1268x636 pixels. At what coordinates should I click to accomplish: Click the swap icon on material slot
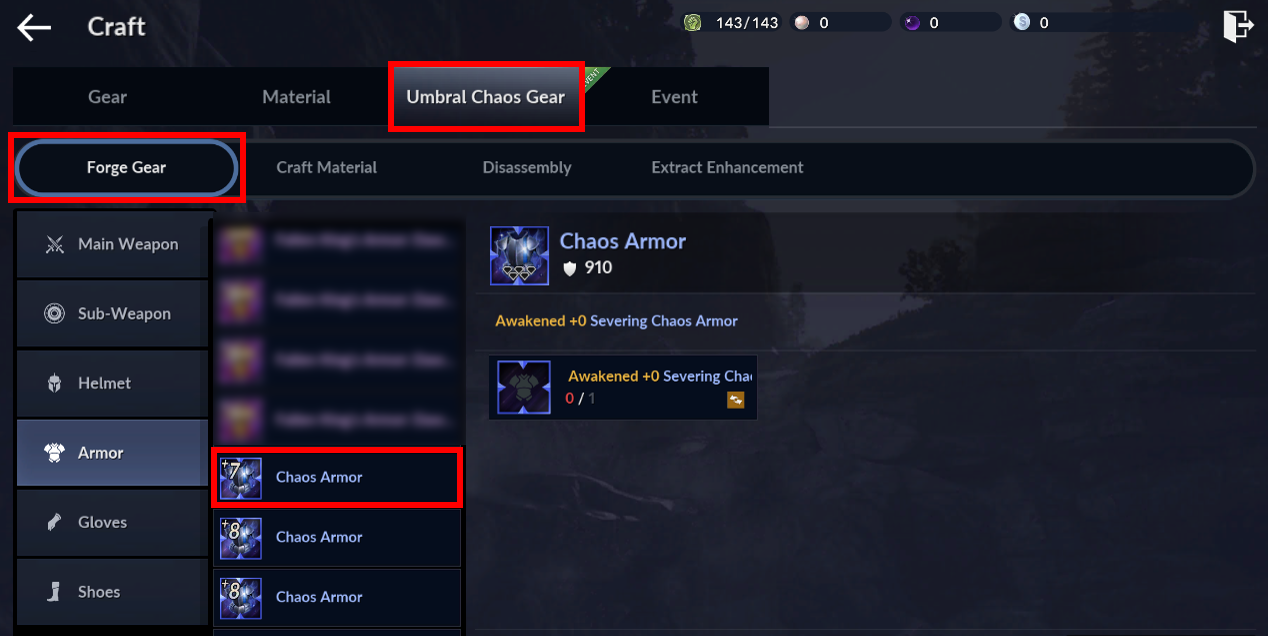tap(736, 400)
